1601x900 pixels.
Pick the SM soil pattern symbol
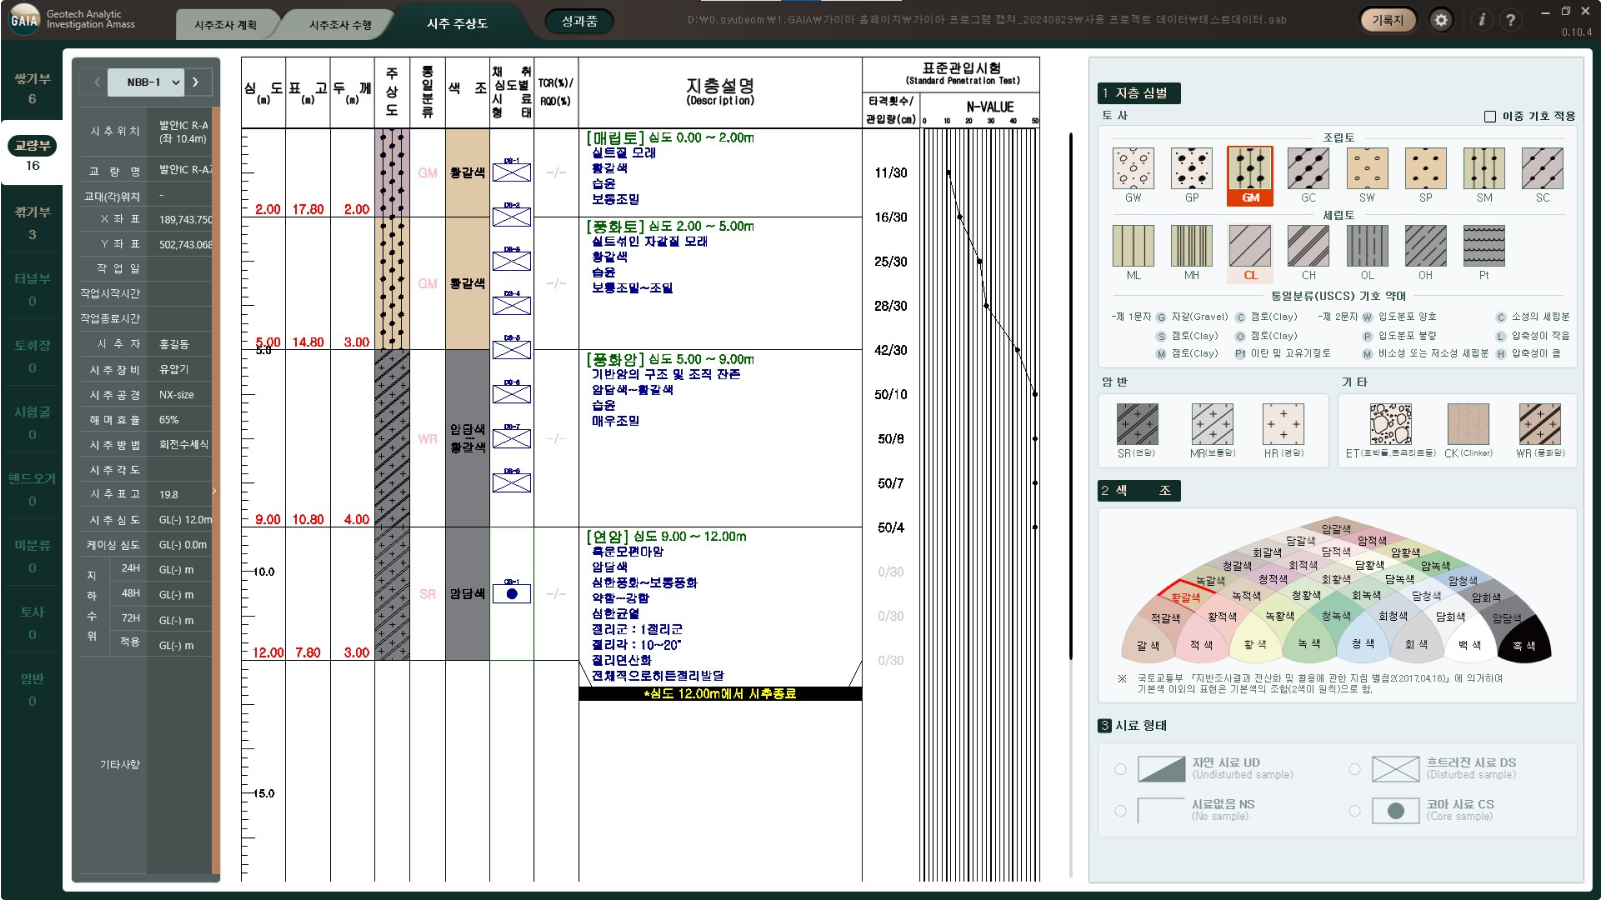(x=1484, y=169)
